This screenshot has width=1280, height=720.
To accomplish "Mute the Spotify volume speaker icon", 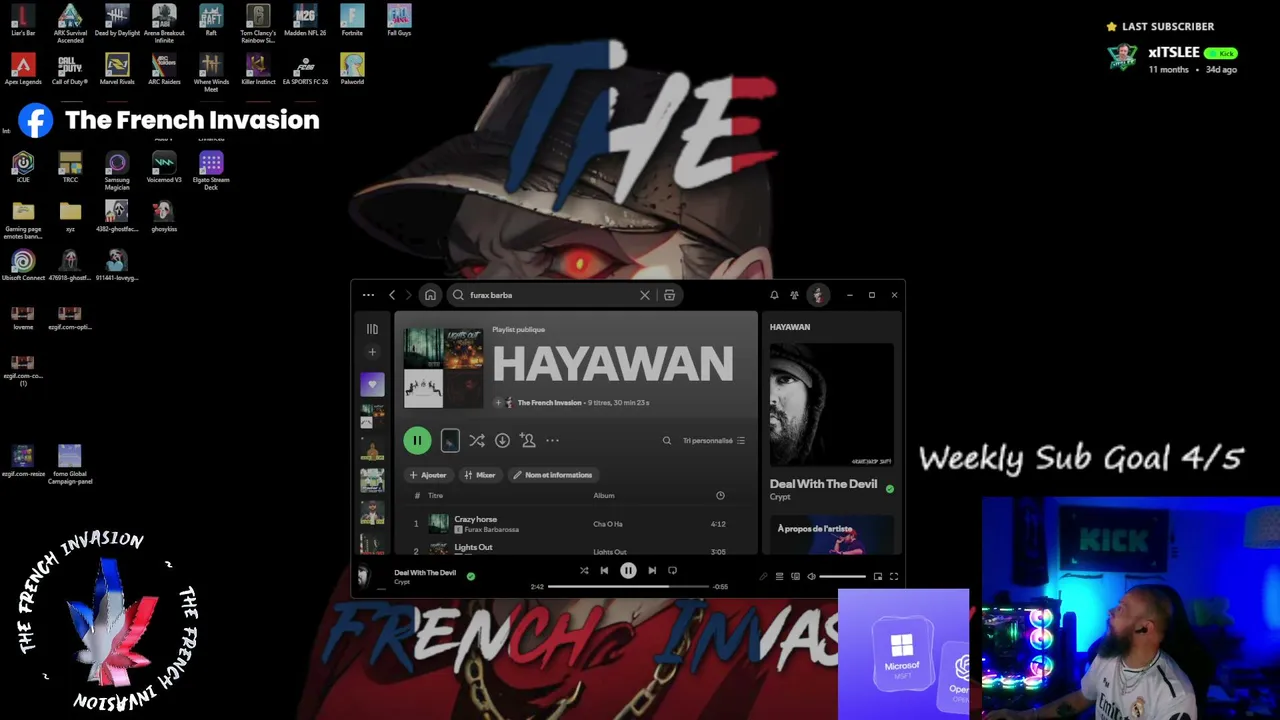I will pos(811,577).
